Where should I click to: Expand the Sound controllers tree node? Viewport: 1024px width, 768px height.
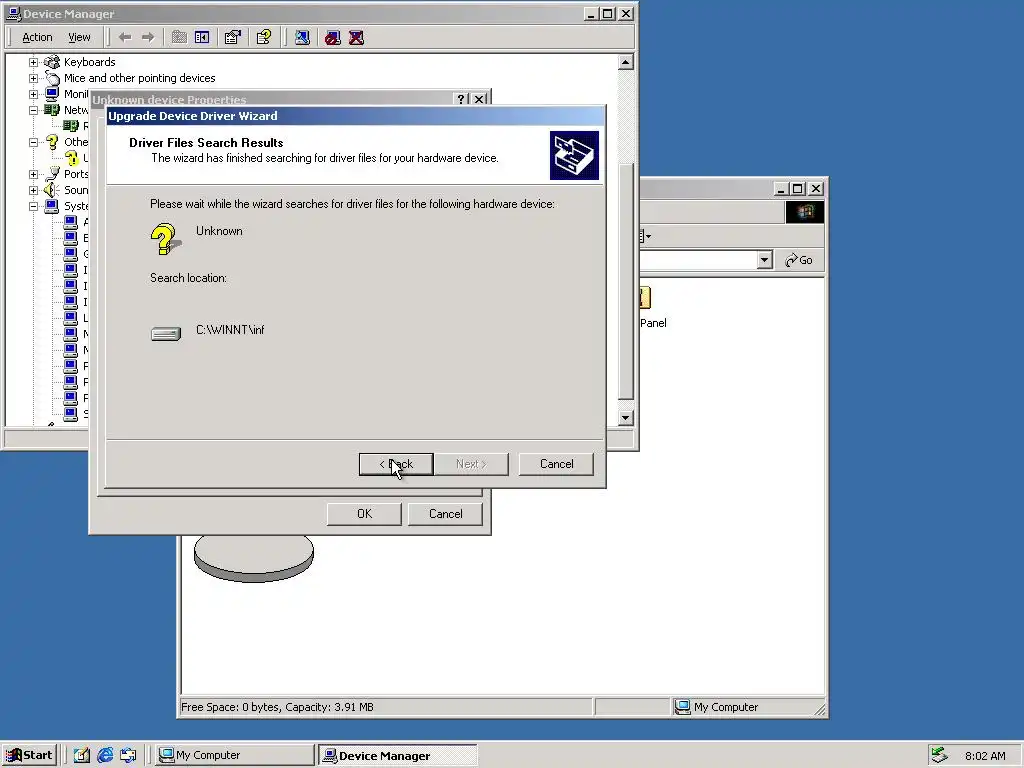(33, 190)
